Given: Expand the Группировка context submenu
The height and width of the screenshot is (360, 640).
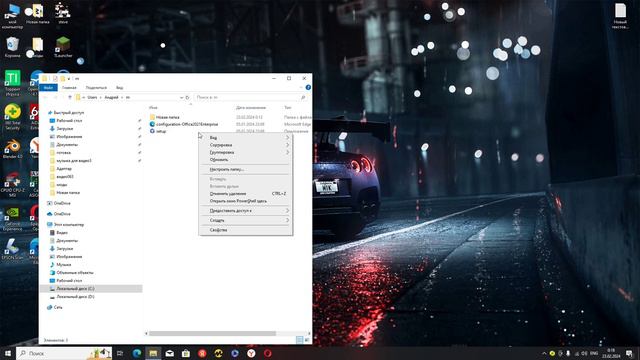Looking at the screenshot, I should (246, 152).
